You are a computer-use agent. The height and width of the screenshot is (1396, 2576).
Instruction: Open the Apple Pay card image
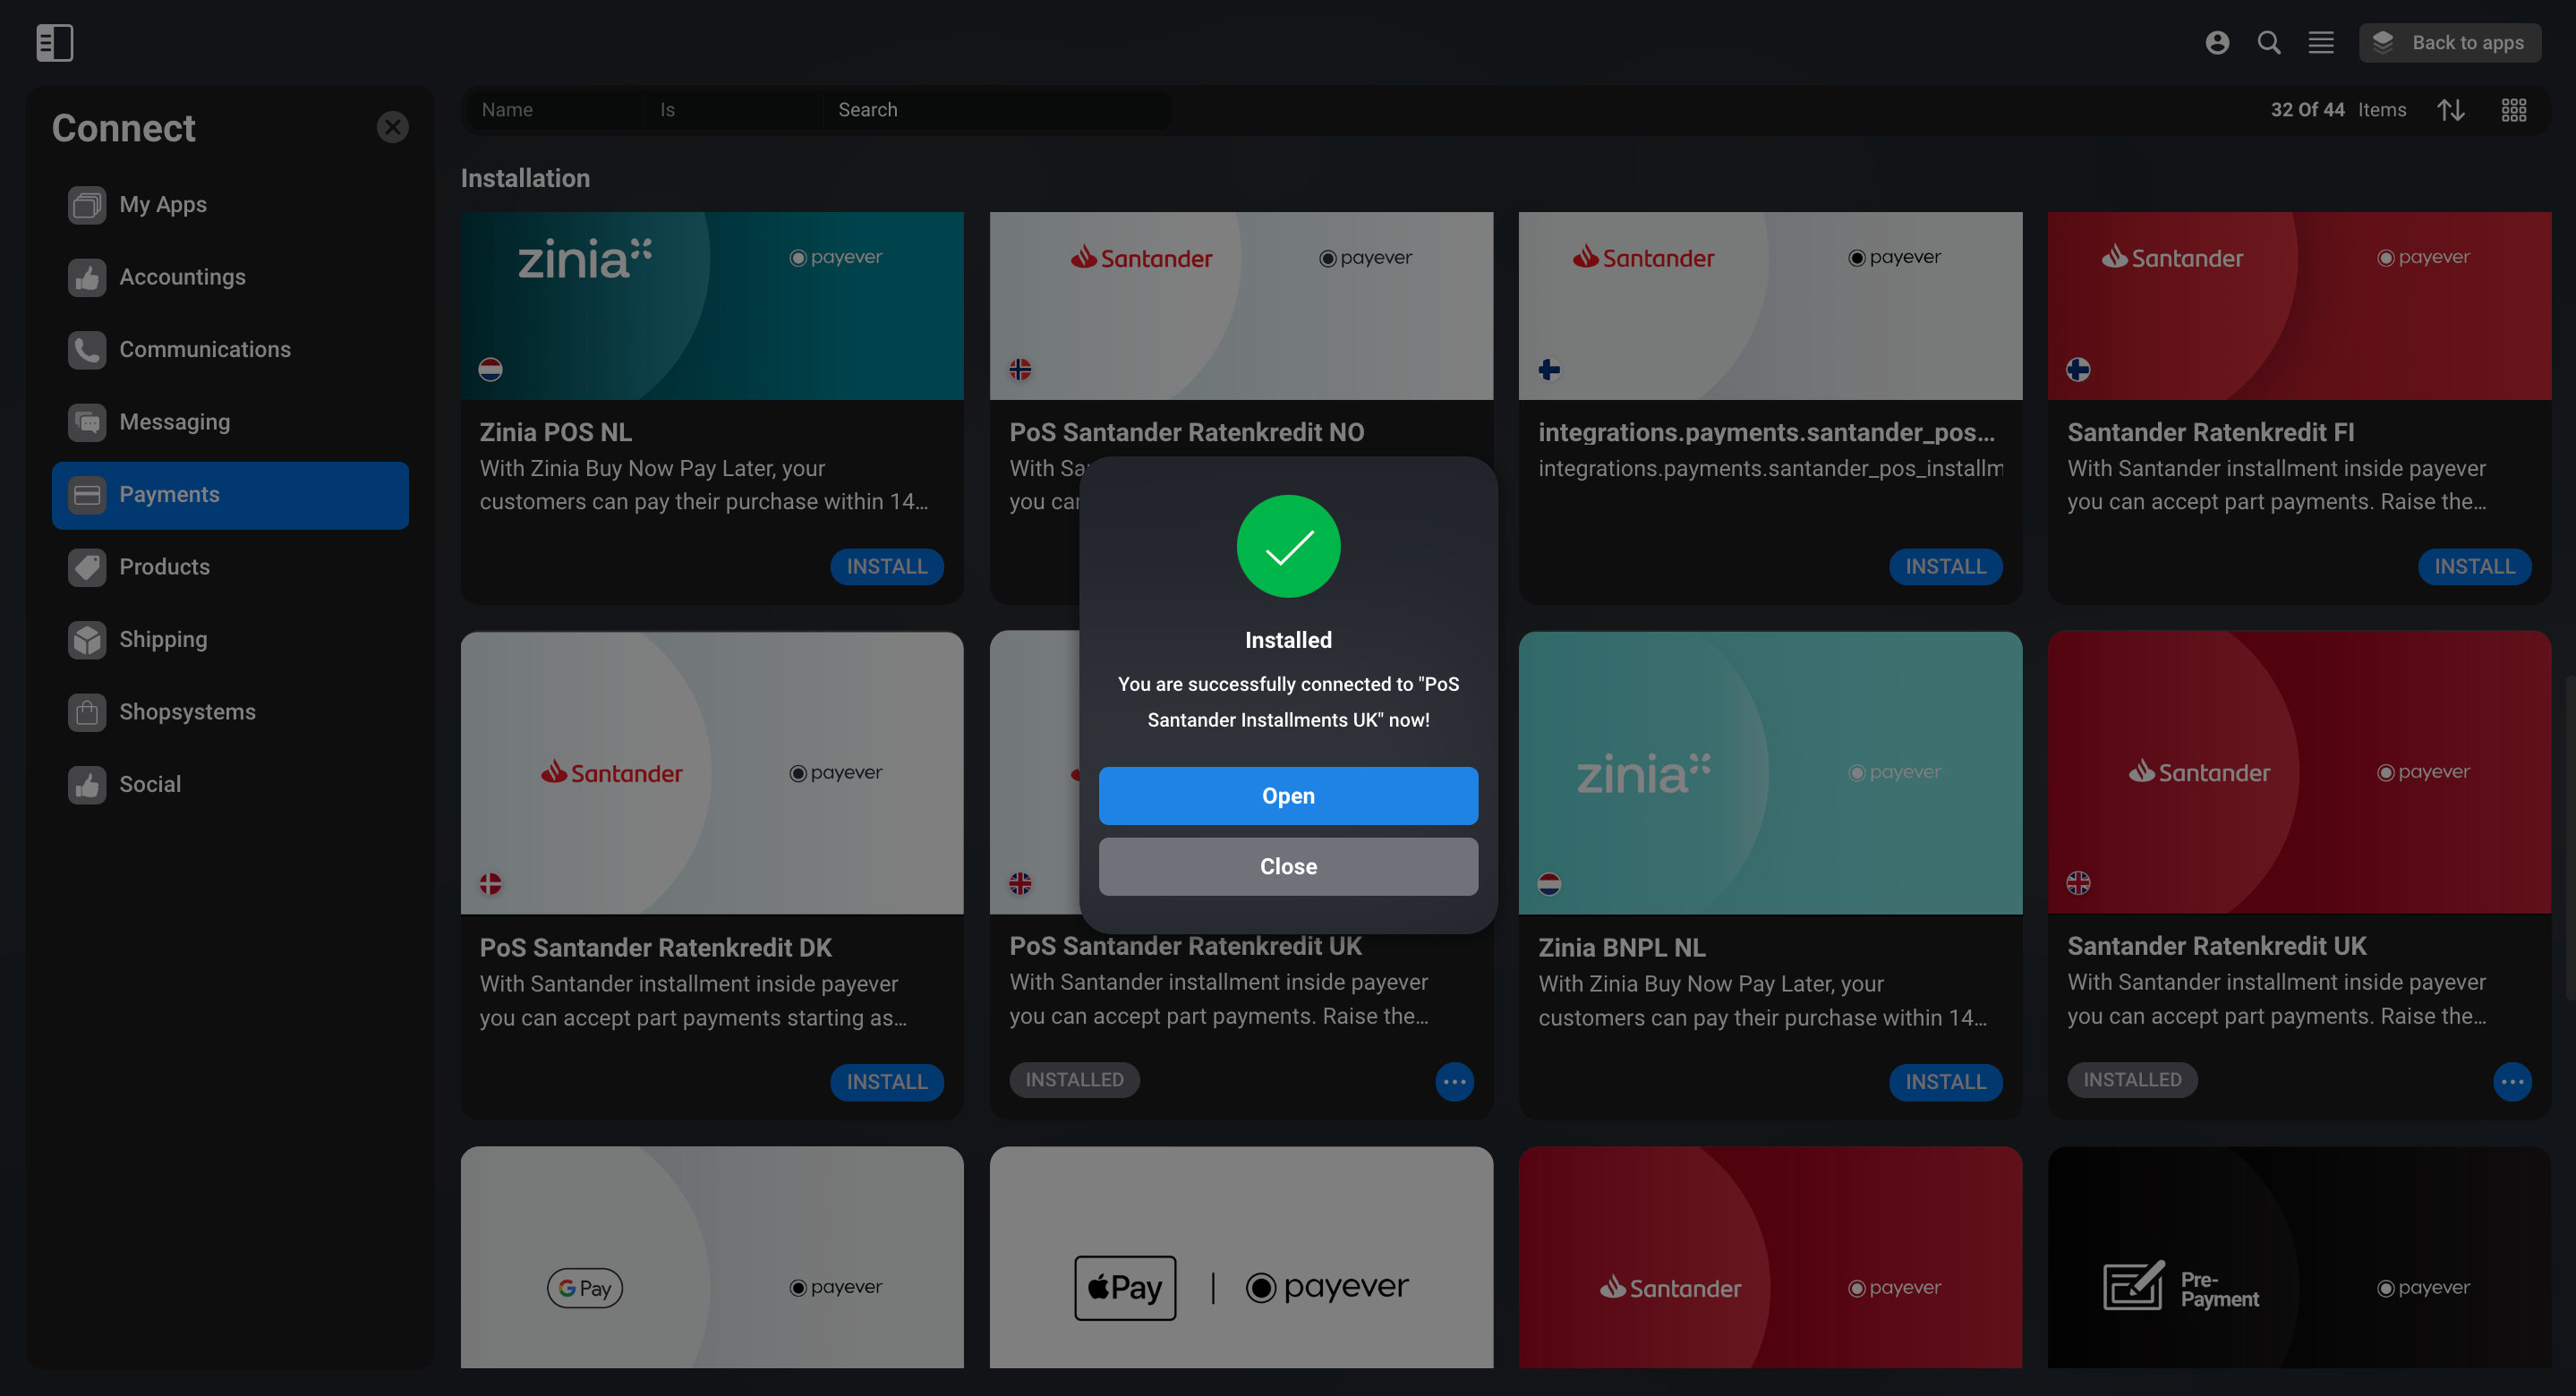pyautogui.click(x=1241, y=1258)
